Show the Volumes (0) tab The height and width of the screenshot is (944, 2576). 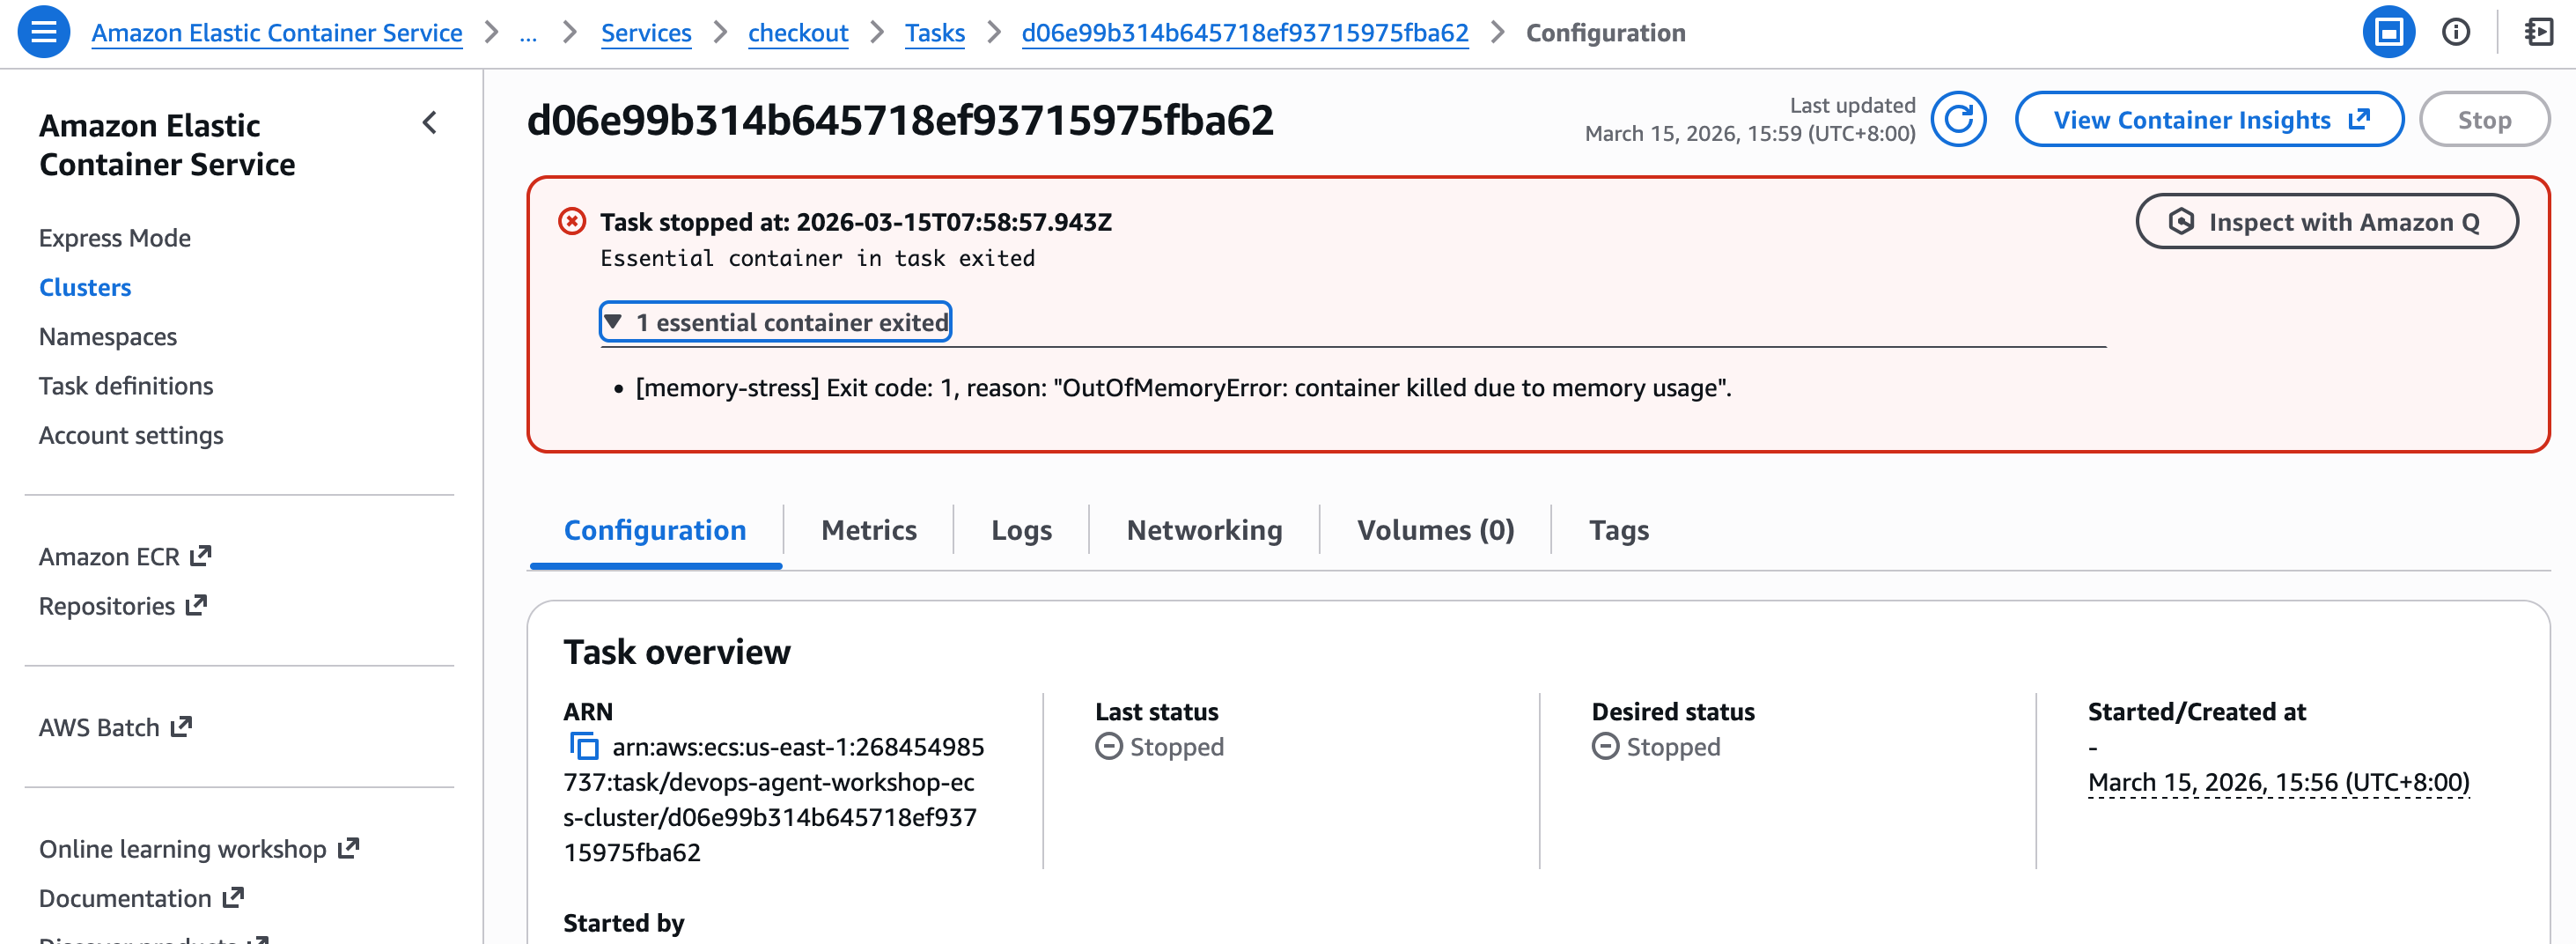pos(1434,529)
